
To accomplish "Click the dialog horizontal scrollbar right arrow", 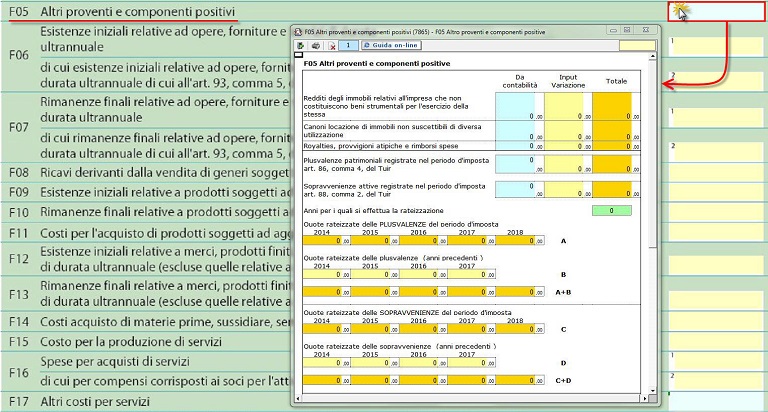I will click(645, 398).
